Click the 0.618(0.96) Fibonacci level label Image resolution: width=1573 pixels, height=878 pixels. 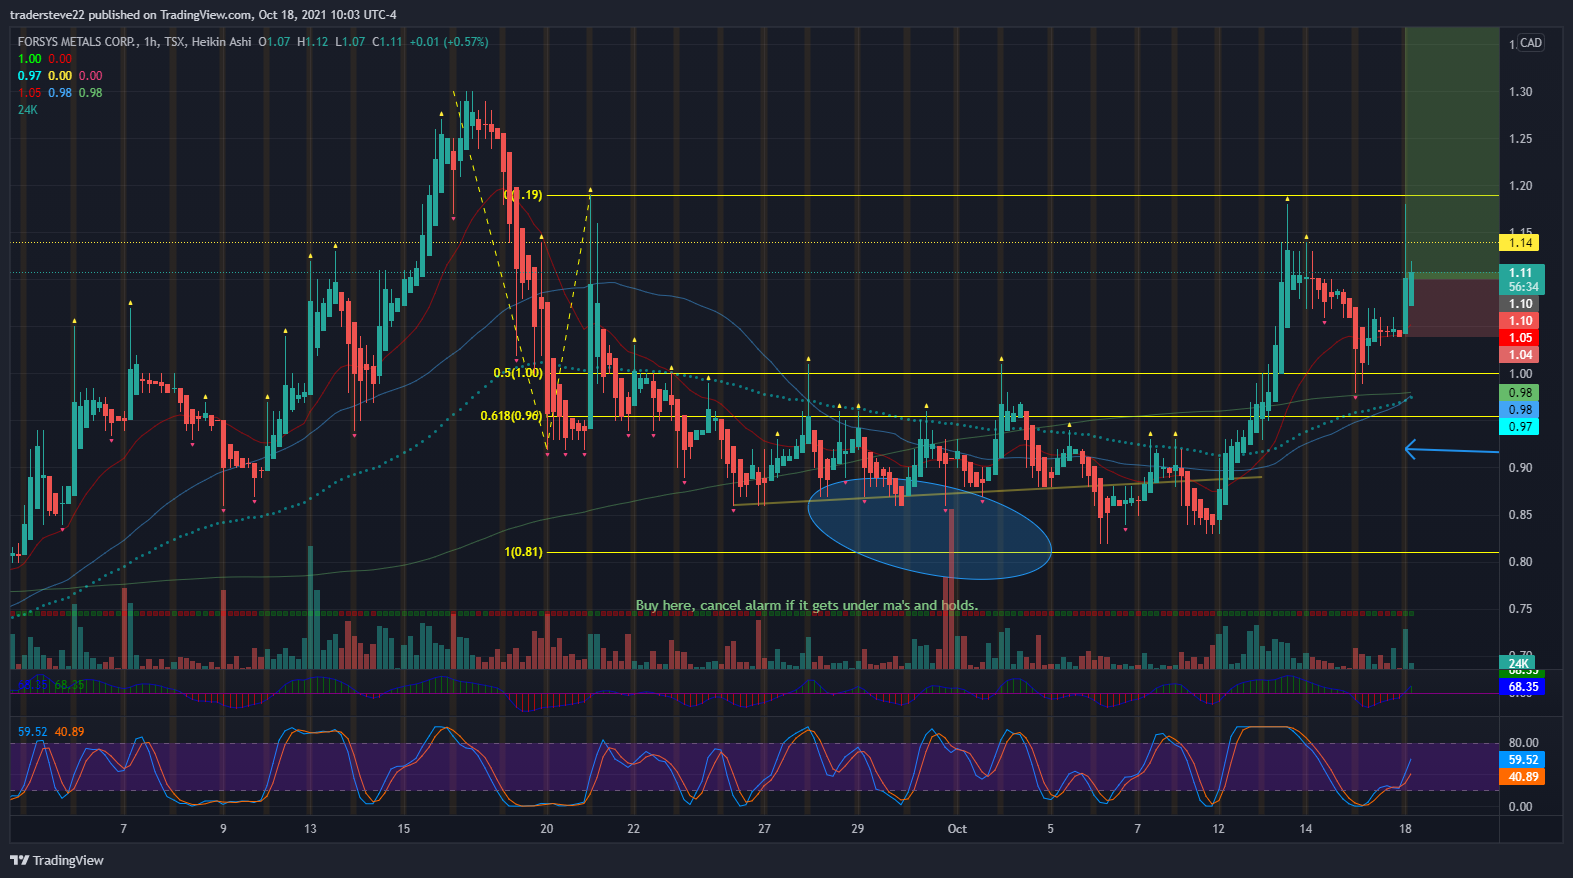[x=511, y=416]
